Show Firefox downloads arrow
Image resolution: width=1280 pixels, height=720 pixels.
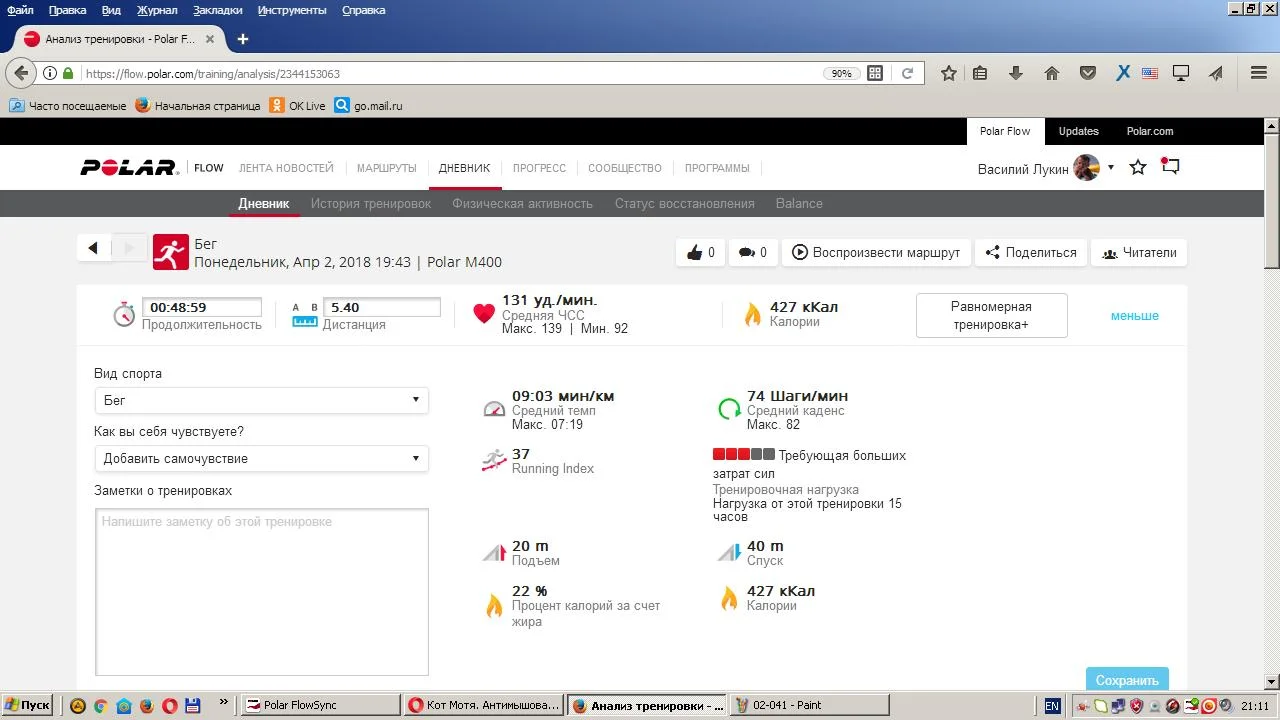[x=1016, y=73]
